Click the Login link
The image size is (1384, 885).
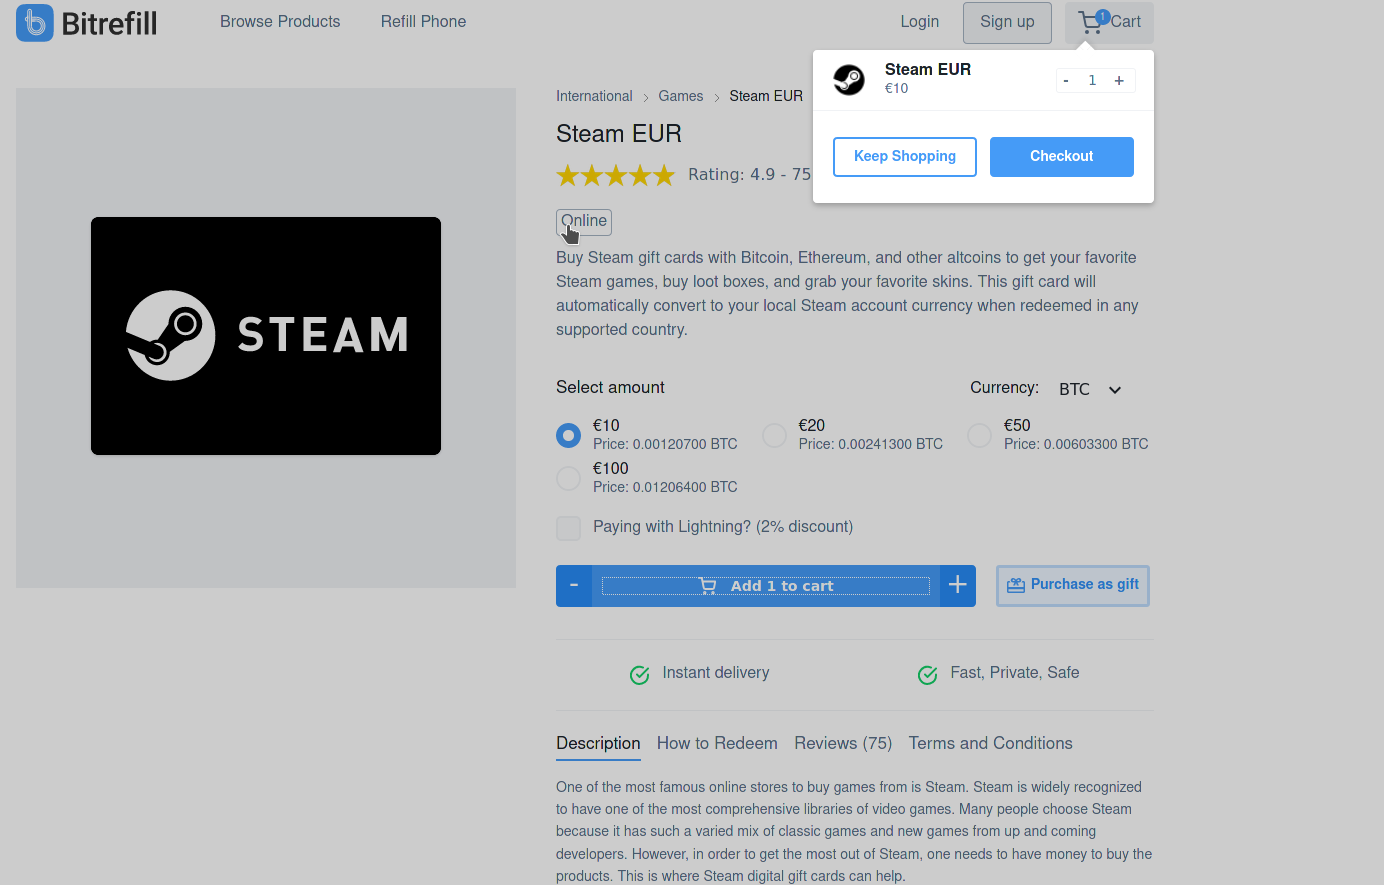pyautogui.click(x=919, y=22)
